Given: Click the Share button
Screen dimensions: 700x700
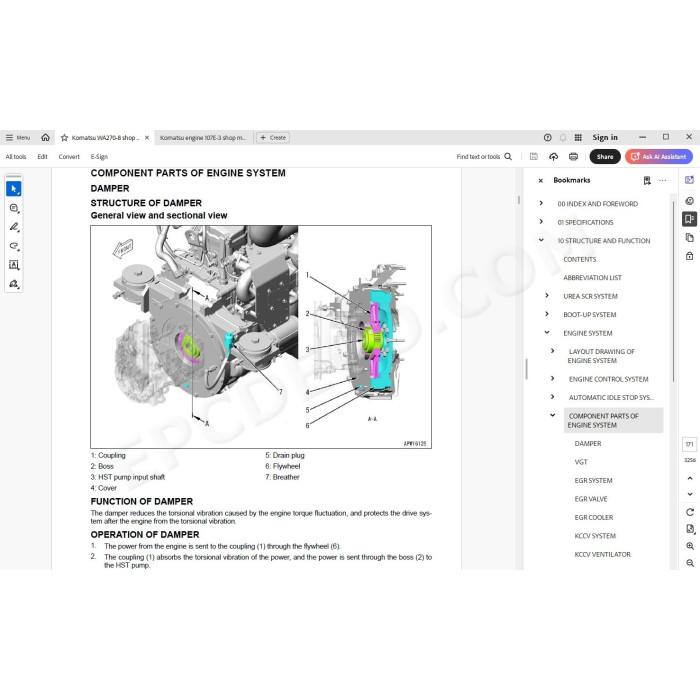Looking at the screenshot, I should 605,157.
